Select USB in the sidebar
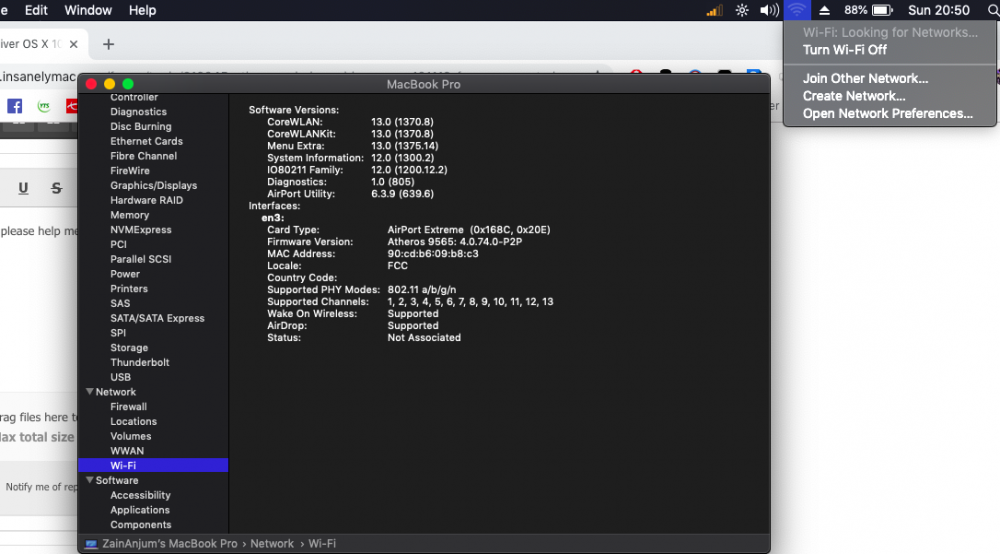Screen dimensions: 1000x554 pos(121,377)
